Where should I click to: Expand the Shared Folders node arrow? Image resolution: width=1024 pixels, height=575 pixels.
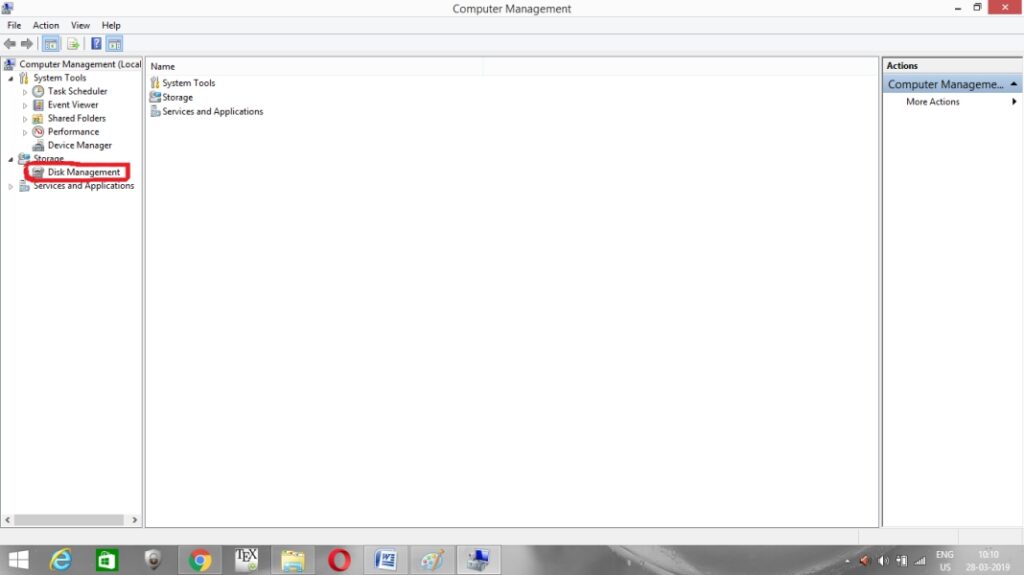click(x=25, y=119)
